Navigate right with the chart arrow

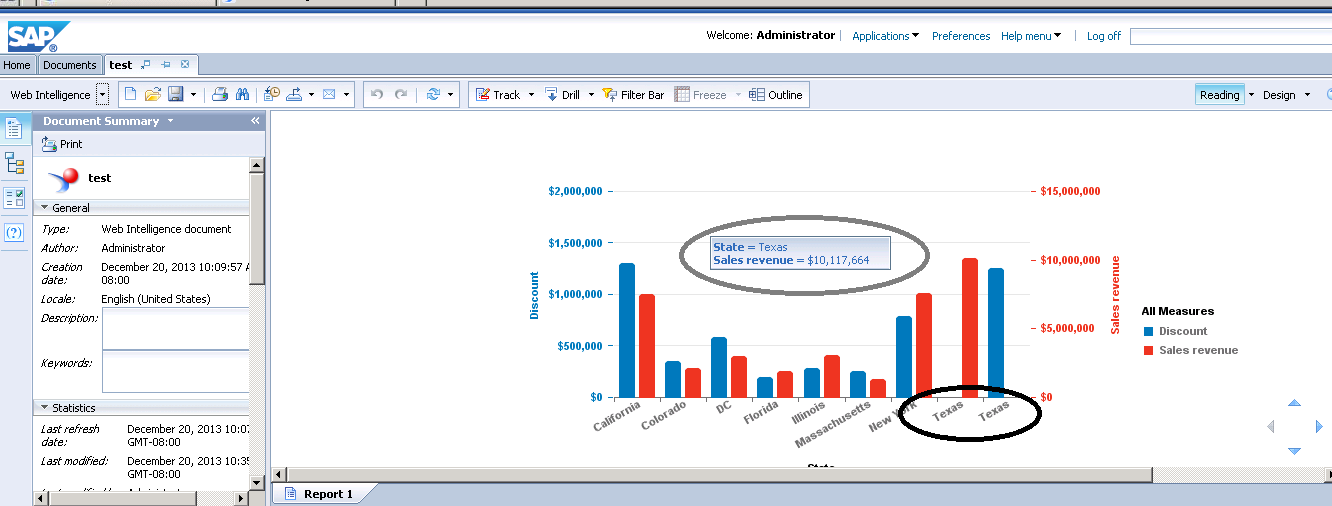tap(1319, 427)
